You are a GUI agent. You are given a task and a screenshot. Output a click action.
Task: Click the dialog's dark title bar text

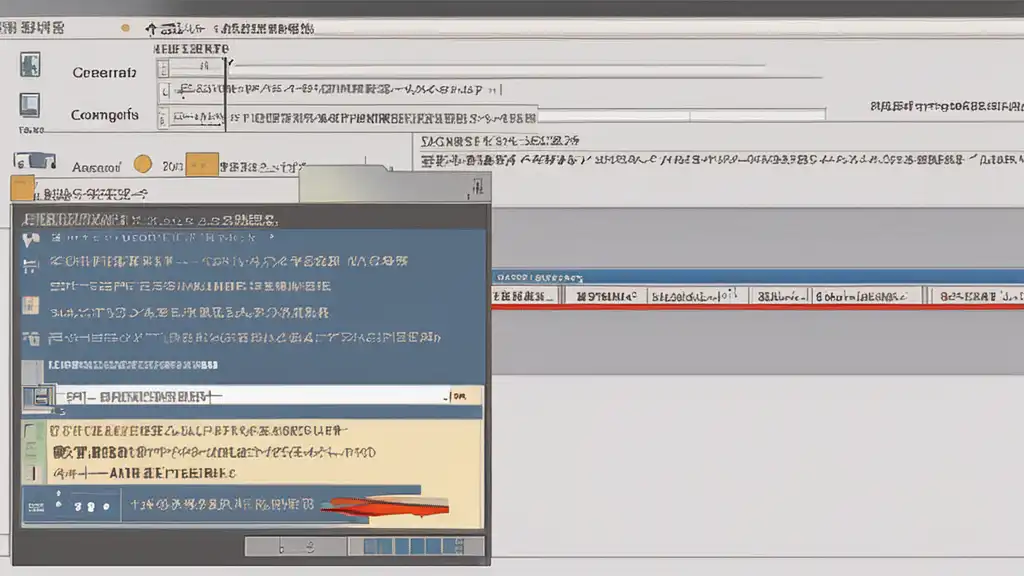click(x=150, y=219)
